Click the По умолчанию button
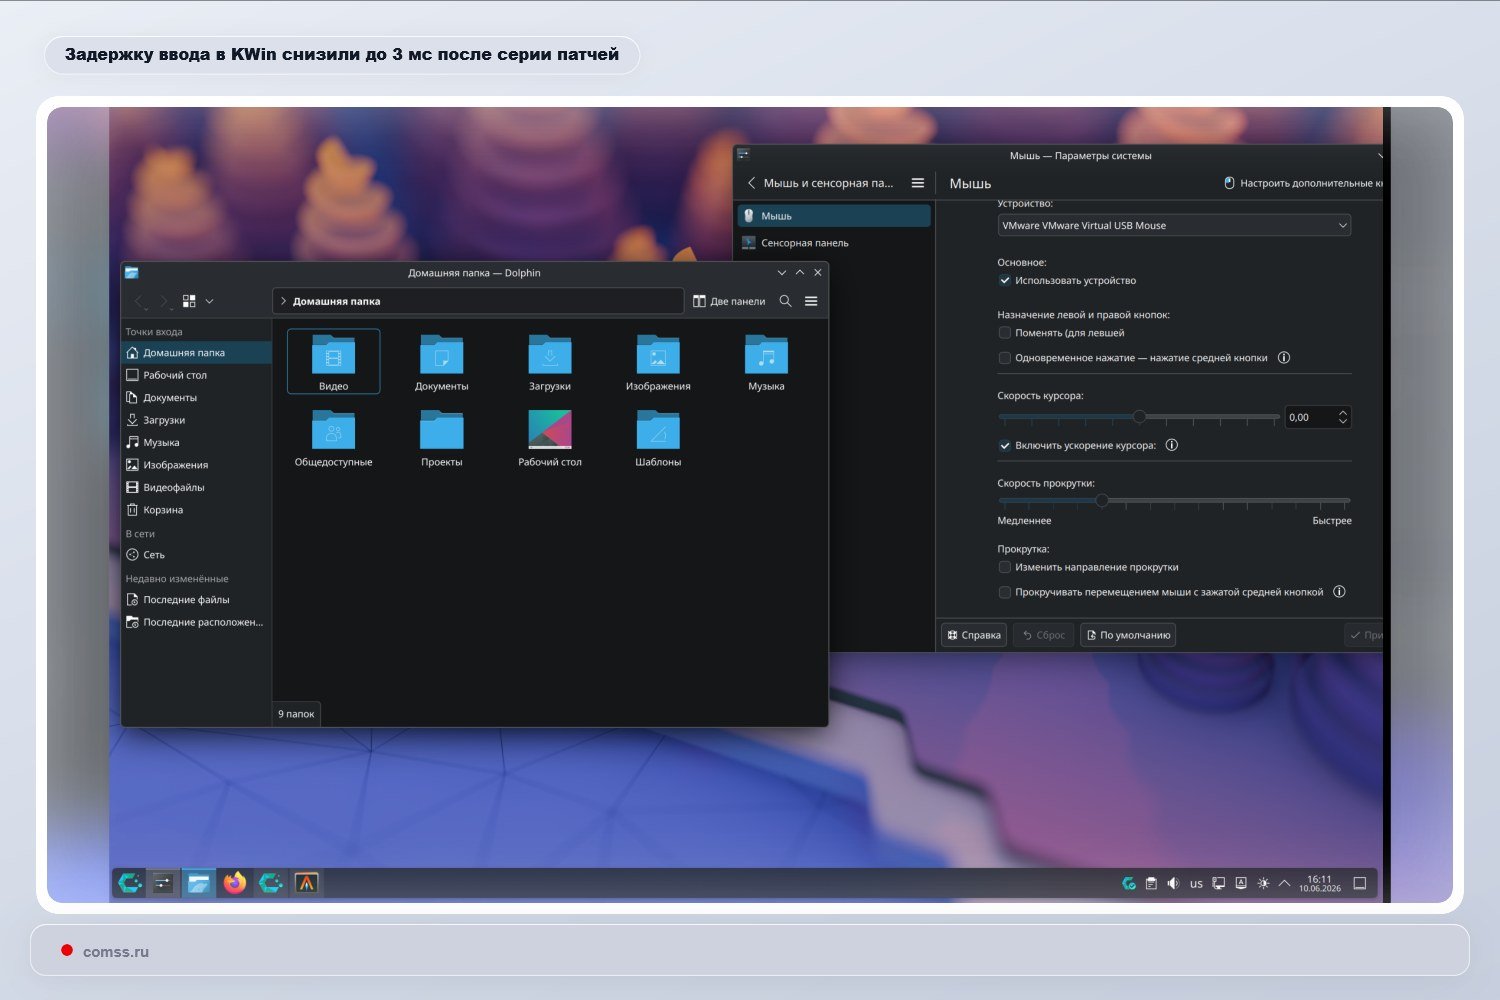The width and height of the screenshot is (1500, 1000). coord(1128,635)
